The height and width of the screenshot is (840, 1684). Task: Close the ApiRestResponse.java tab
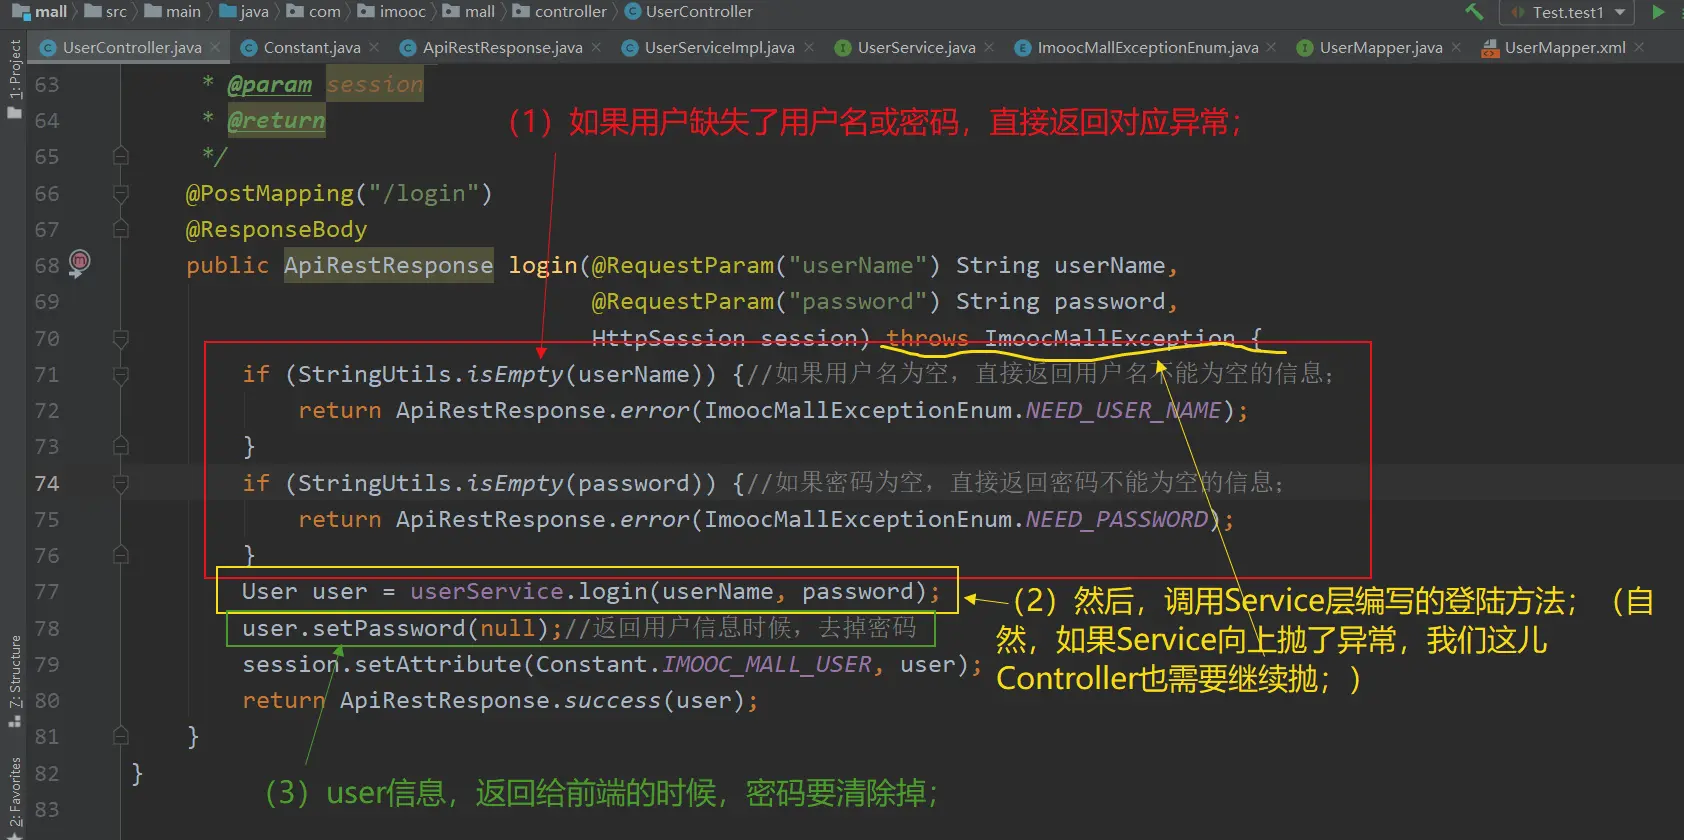(596, 47)
